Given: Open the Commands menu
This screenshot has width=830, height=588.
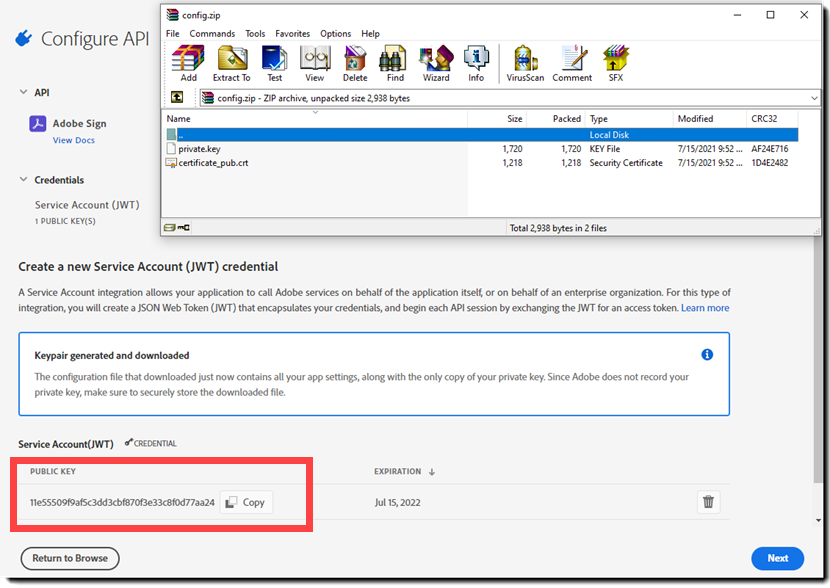Looking at the screenshot, I should pos(212,33).
